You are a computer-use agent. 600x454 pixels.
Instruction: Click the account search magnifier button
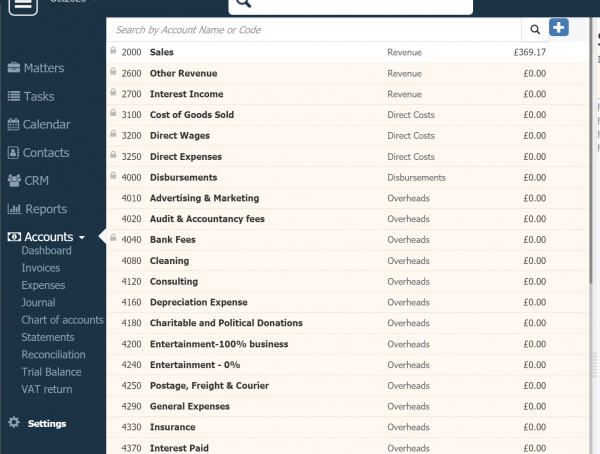tap(535, 29)
